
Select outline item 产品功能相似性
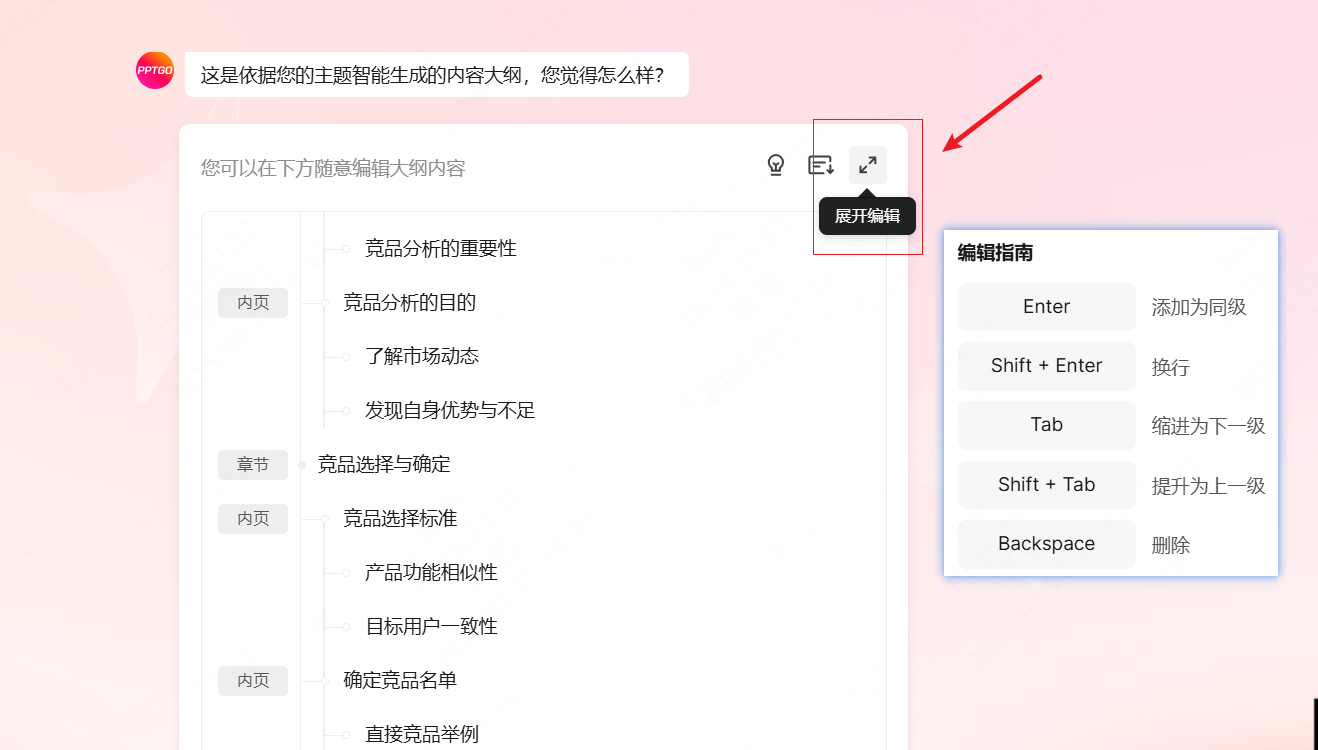[431, 572]
